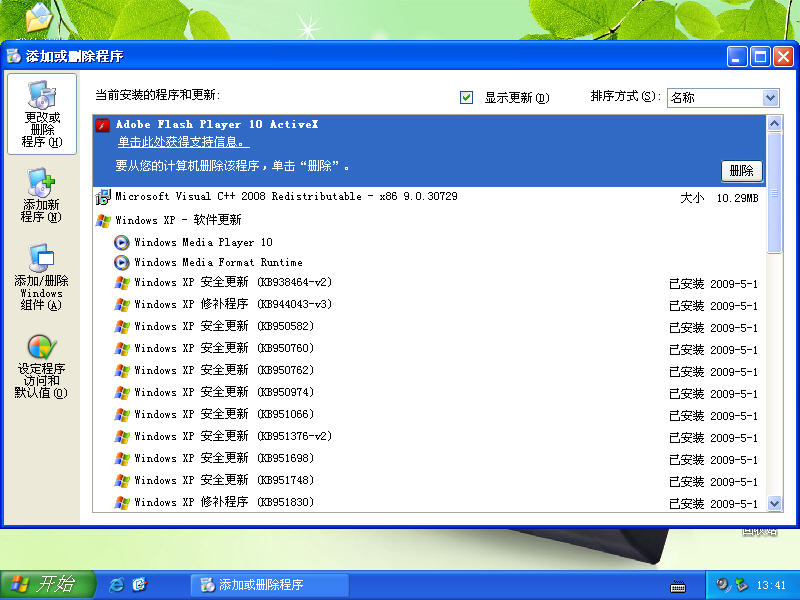Viewport: 800px width, 600px height.
Task: Select the Windows XP - 软件更新 row
Action: point(429,220)
